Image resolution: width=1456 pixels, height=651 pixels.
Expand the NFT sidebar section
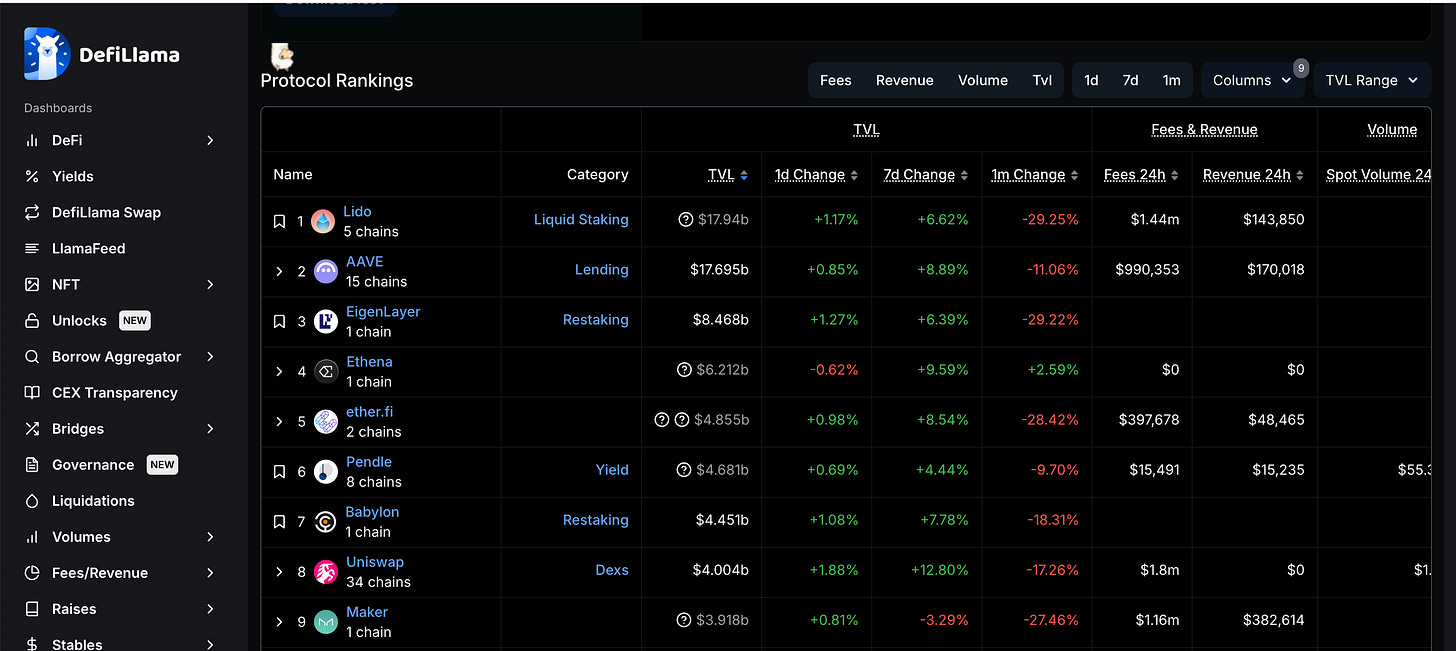coord(210,285)
